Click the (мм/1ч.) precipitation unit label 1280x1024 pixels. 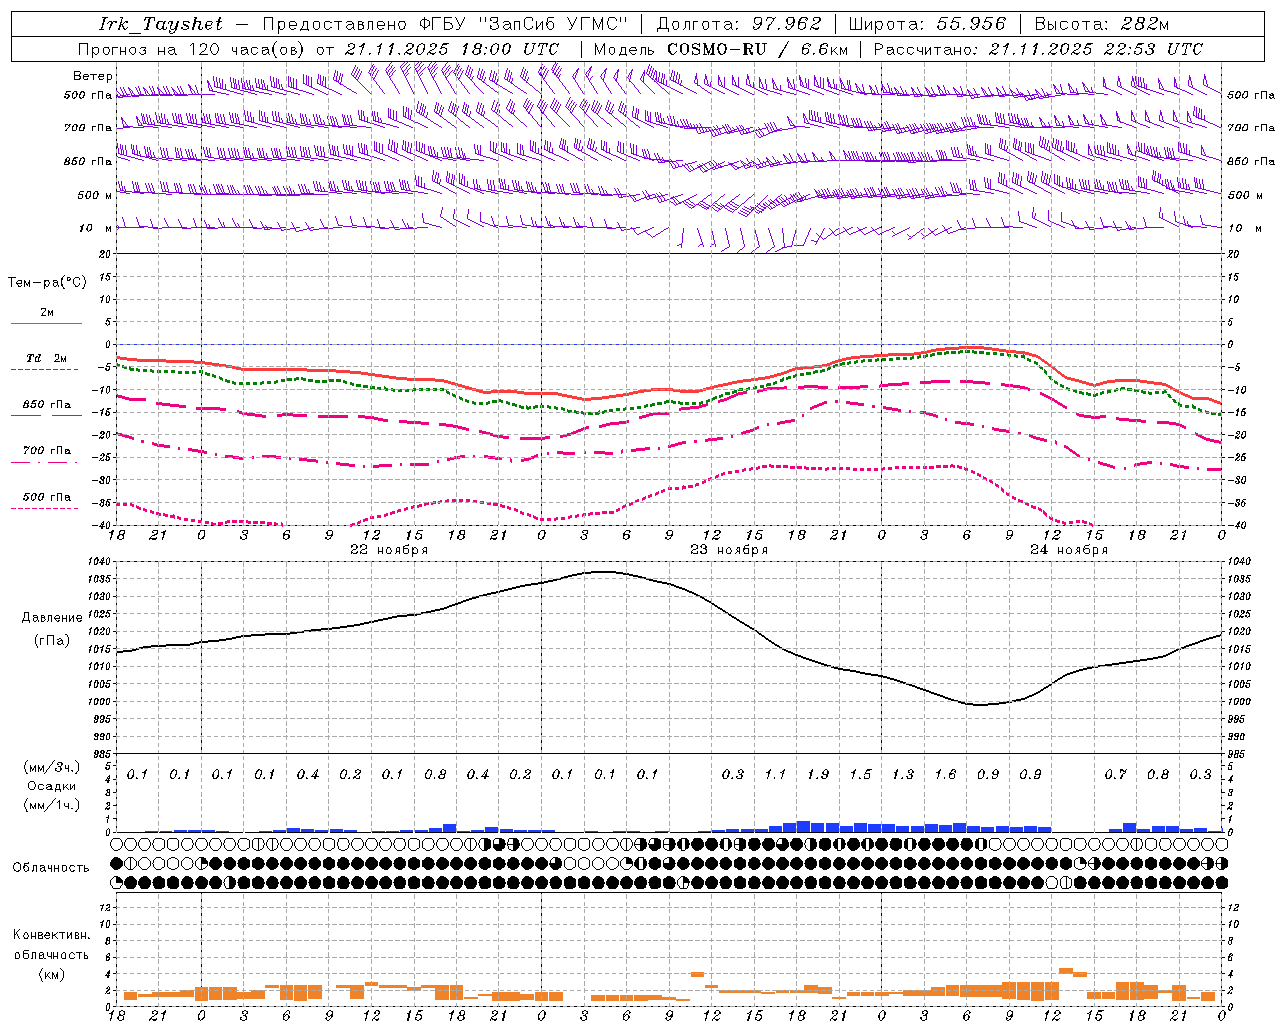[x=52, y=805]
